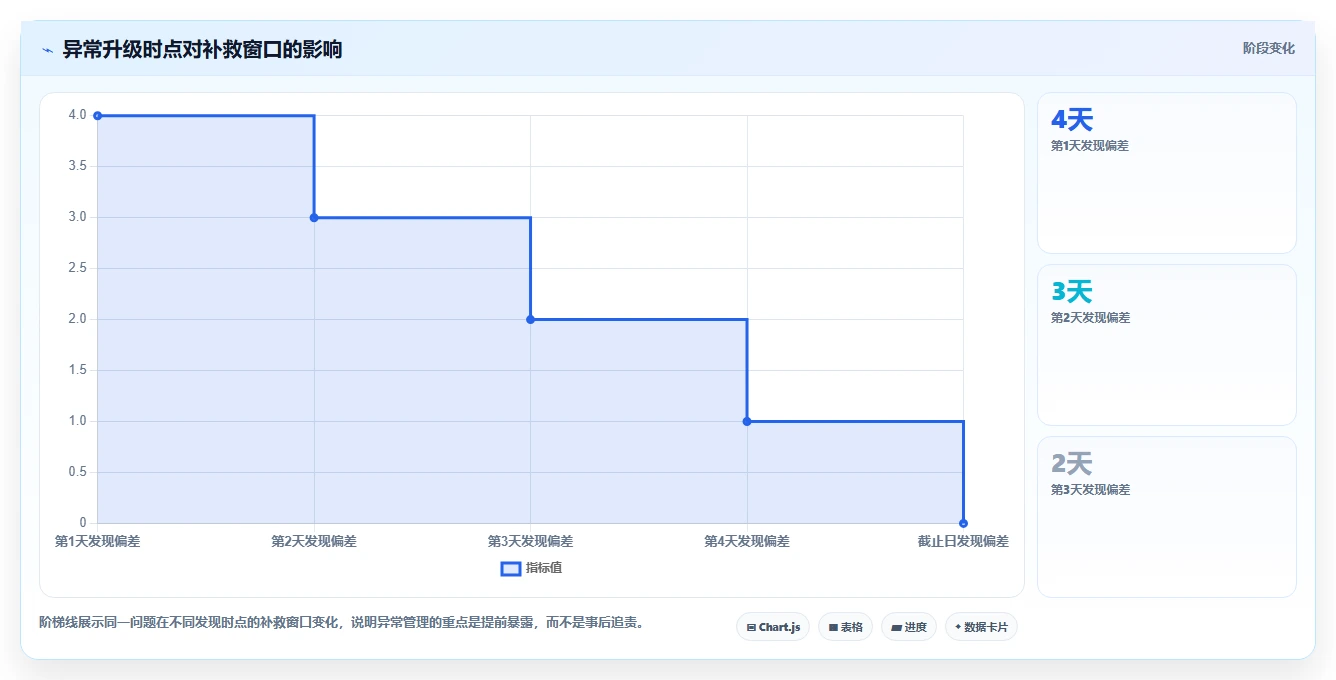Image resolution: width=1336 pixels, height=680 pixels.
Task: Click x-axis label 第1天发现偏差
Action: tap(97, 541)
